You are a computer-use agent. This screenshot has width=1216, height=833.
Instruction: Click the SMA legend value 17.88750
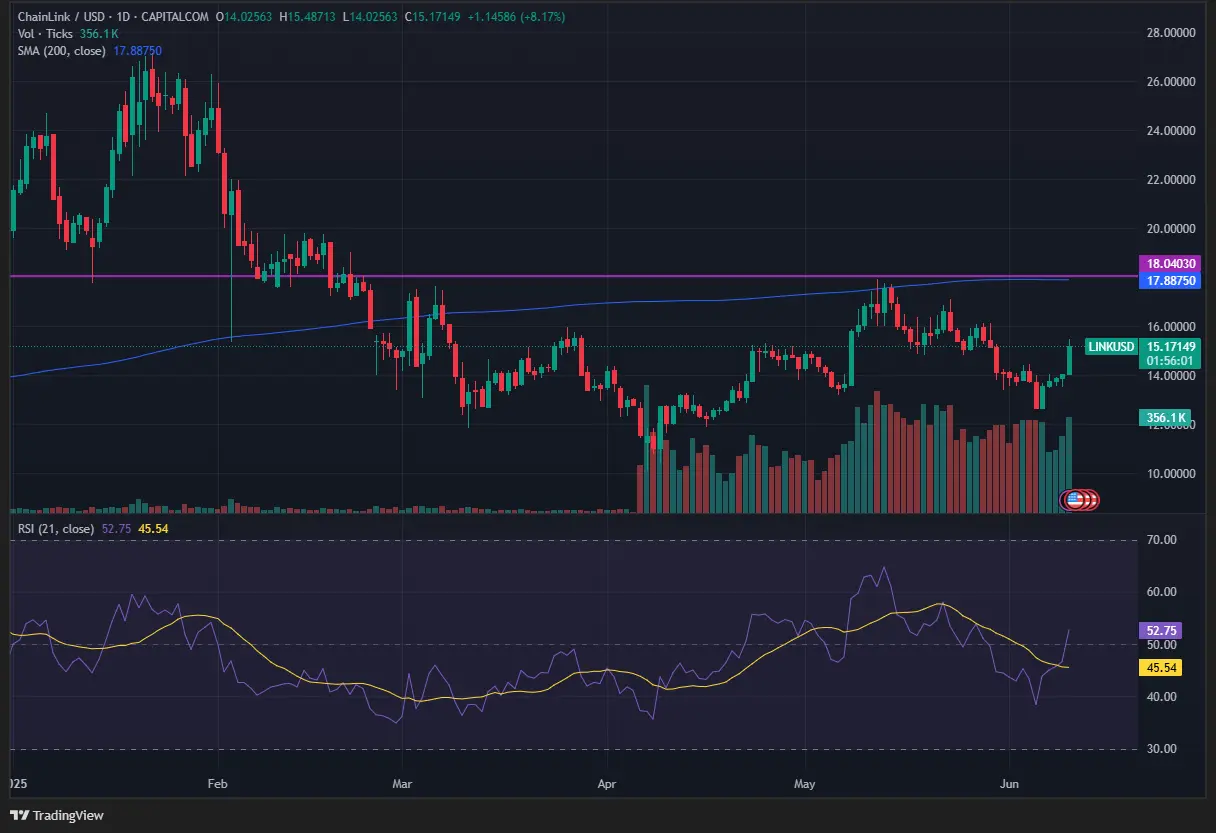(138, 50)
